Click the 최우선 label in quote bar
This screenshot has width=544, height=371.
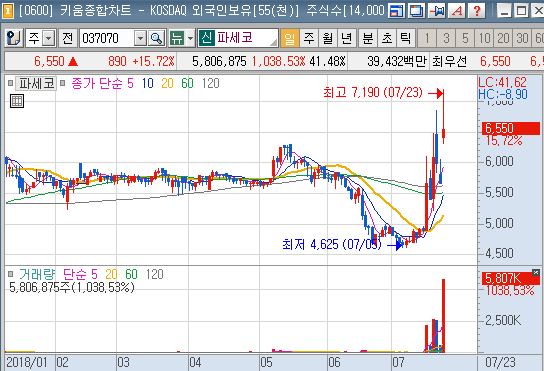point(450,62)
